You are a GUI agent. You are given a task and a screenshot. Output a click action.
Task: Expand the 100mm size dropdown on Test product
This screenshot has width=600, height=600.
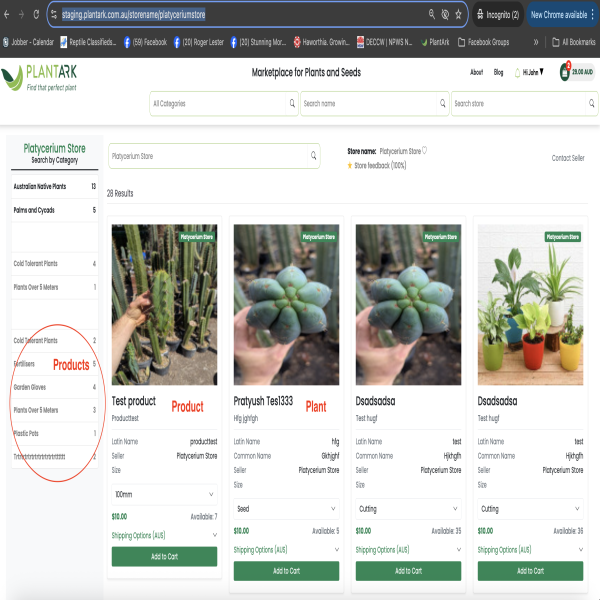point(164,494)
